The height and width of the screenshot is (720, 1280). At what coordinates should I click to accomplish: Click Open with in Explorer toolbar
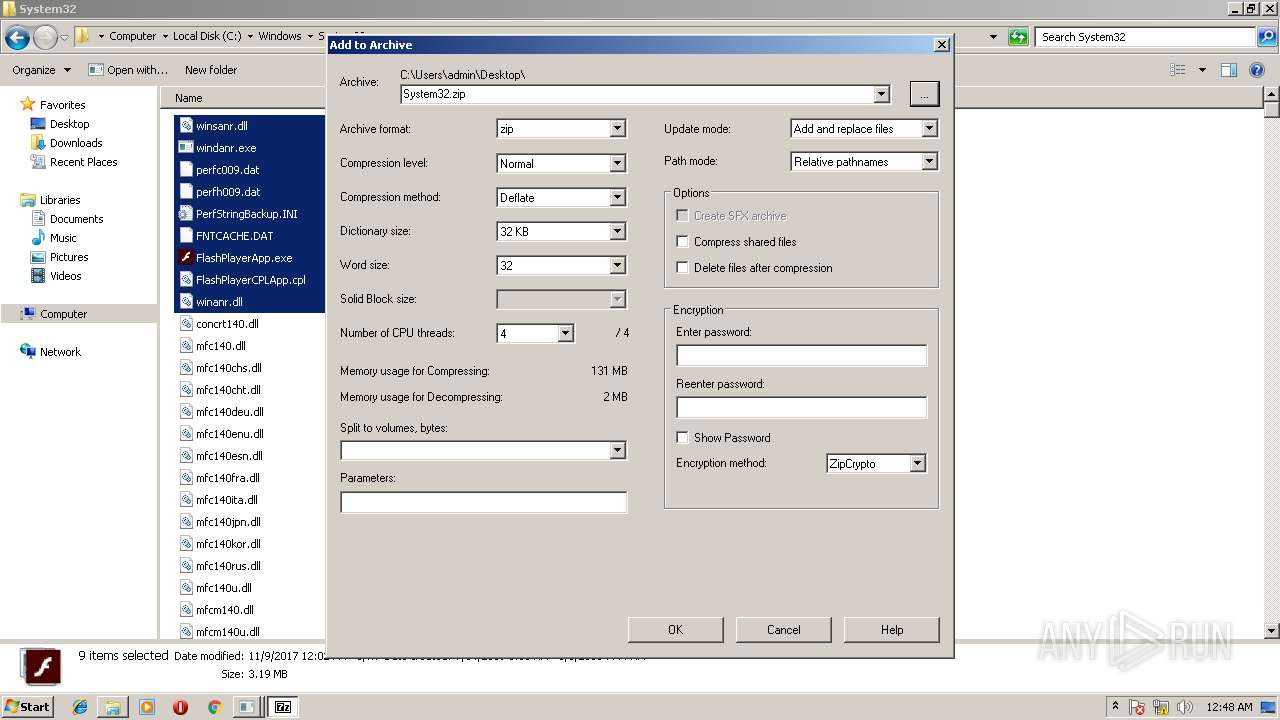tap(128, 70)
